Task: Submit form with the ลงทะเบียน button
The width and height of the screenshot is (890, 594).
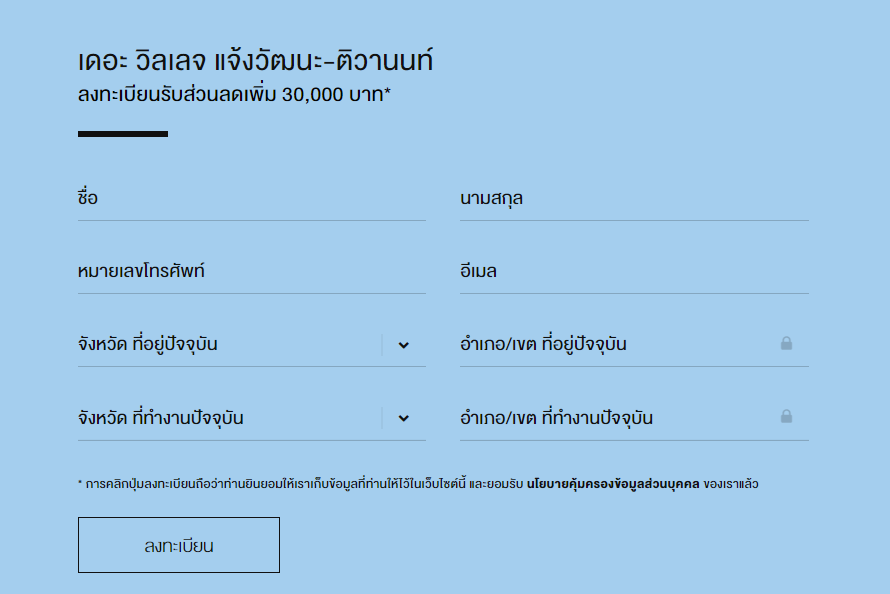Action: point(179,545)
